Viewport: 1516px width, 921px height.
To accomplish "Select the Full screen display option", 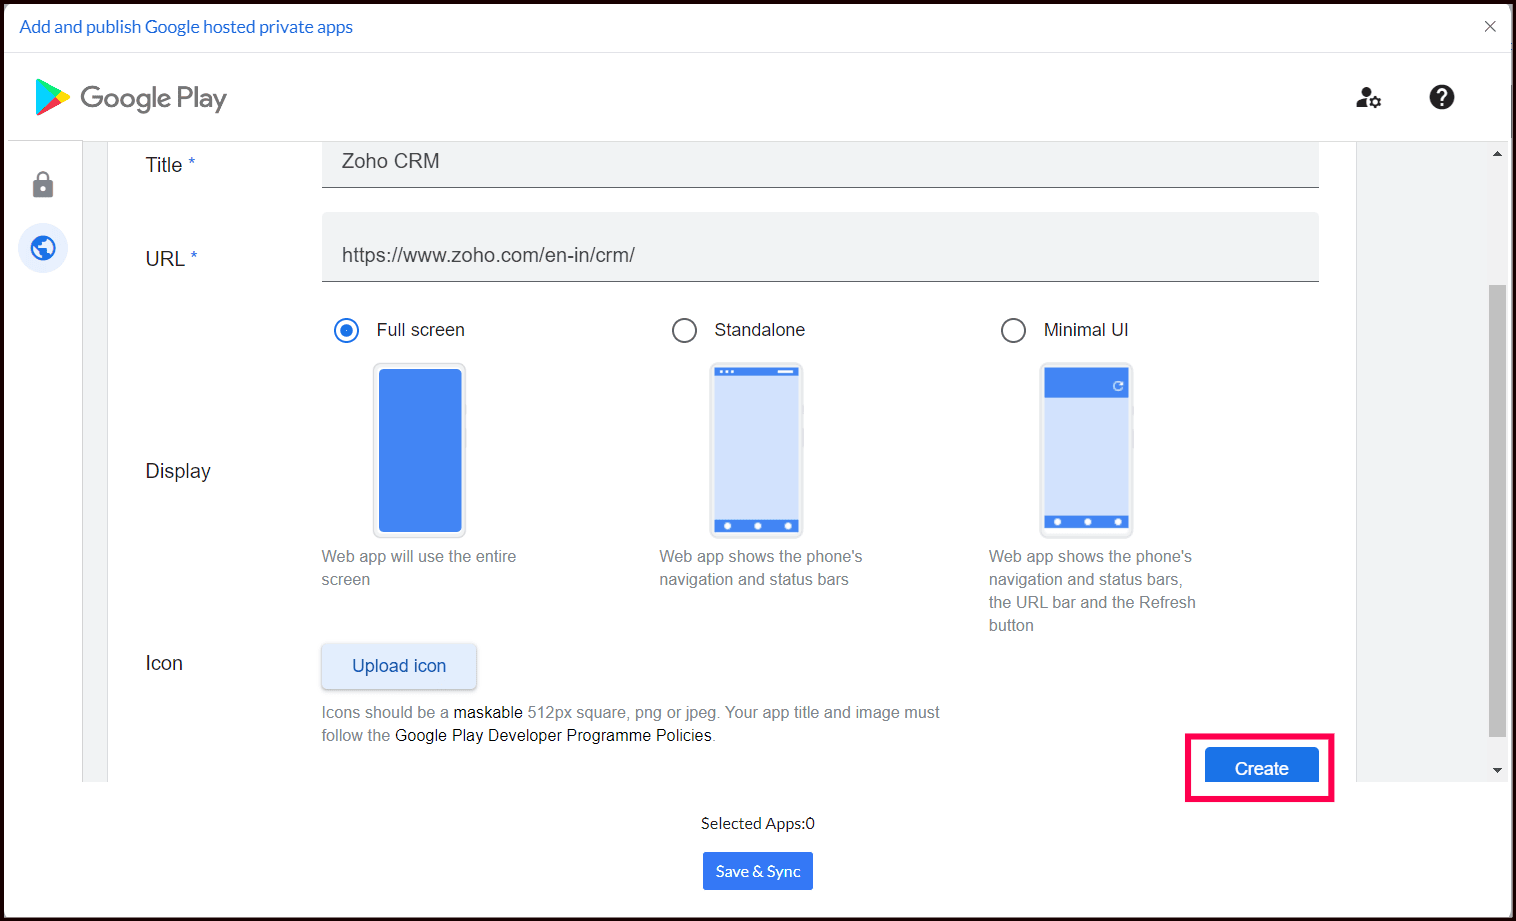I will click(346, 330).
